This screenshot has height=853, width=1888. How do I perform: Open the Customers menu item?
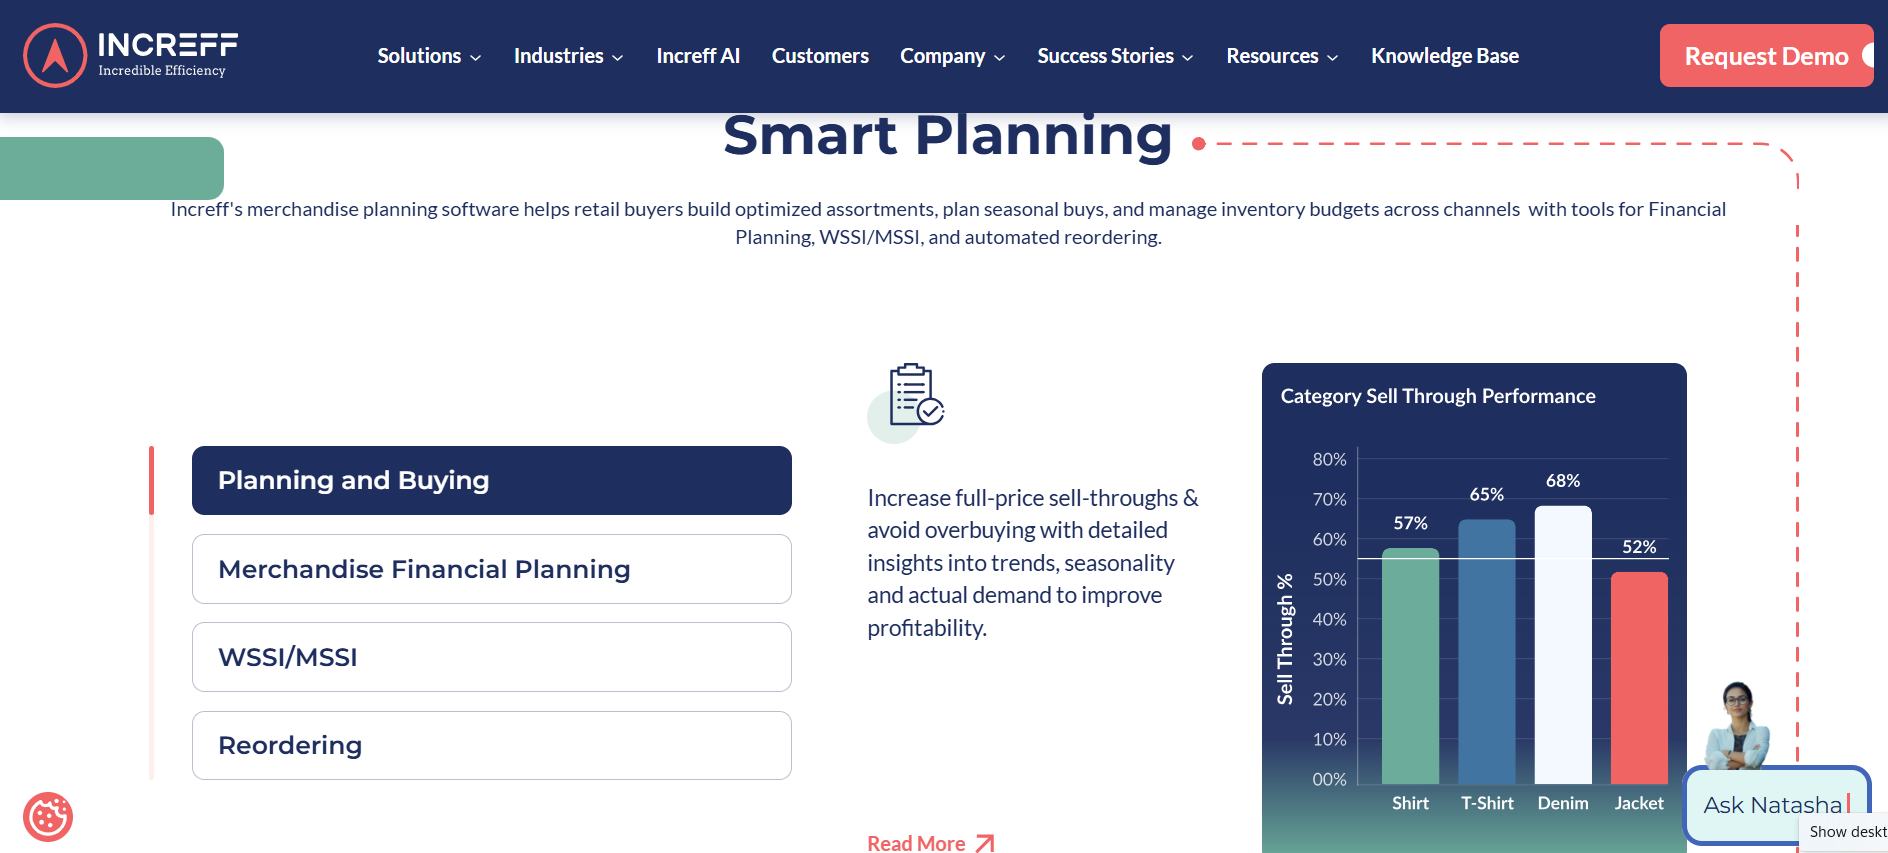click(x=820, y=57)
